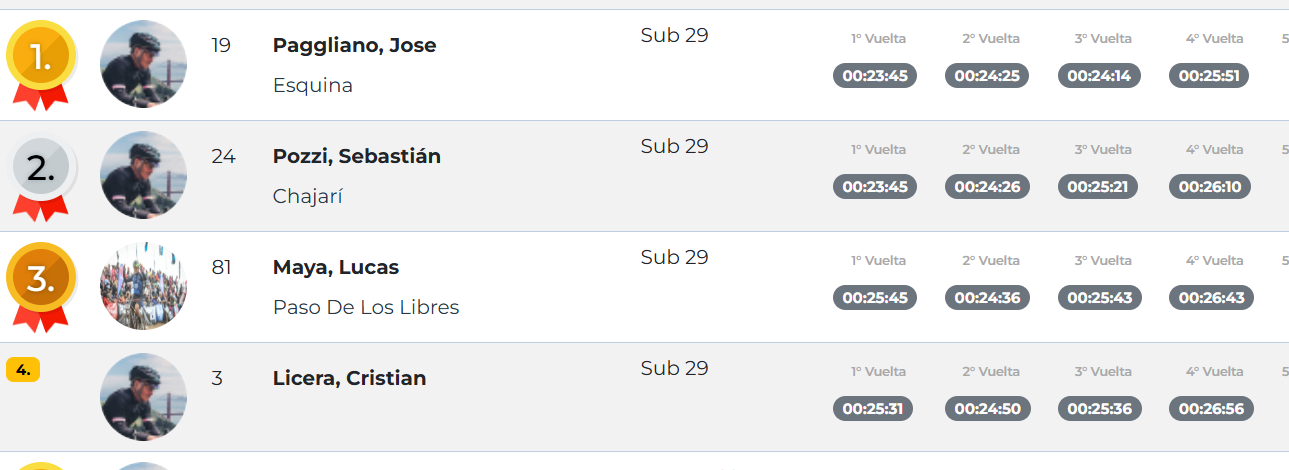Click the Chajarí city link
This screenshot has width=1289, height=470.
pos(308,197)
